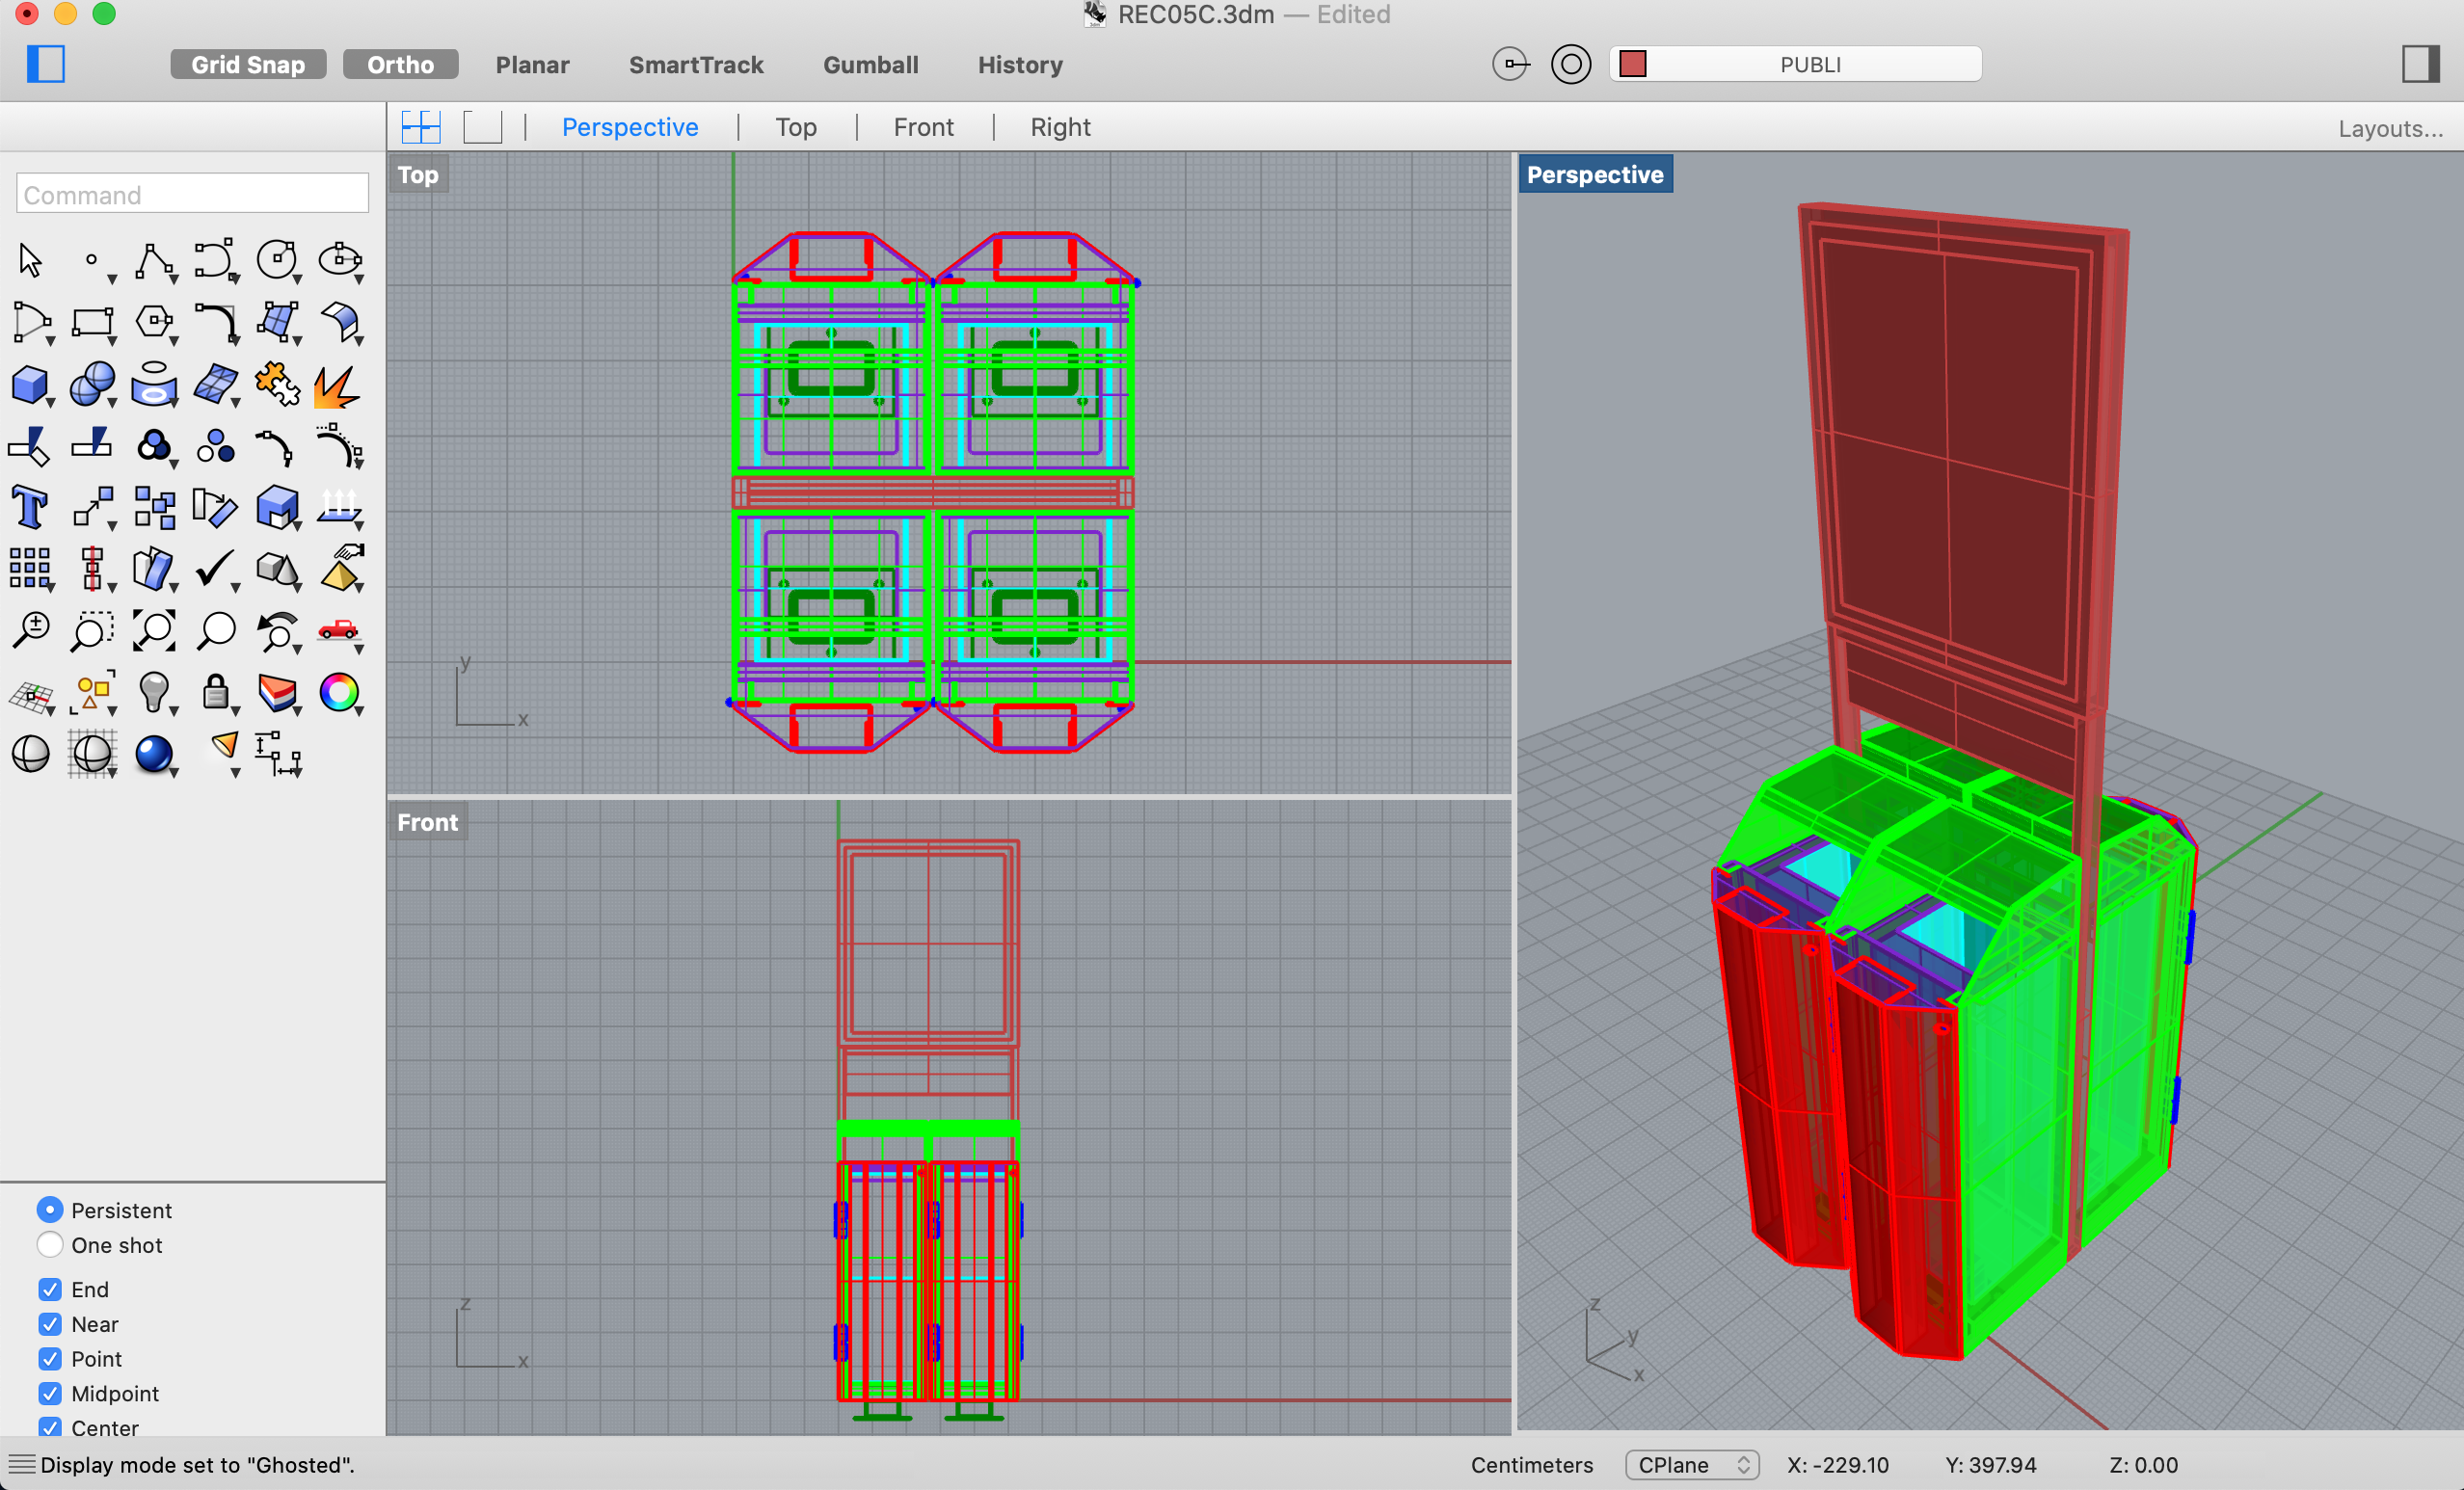Screen dimensions: 2464x1490
Task: Click the Lock objects padlock icon
Action: (x=215, y=692)
